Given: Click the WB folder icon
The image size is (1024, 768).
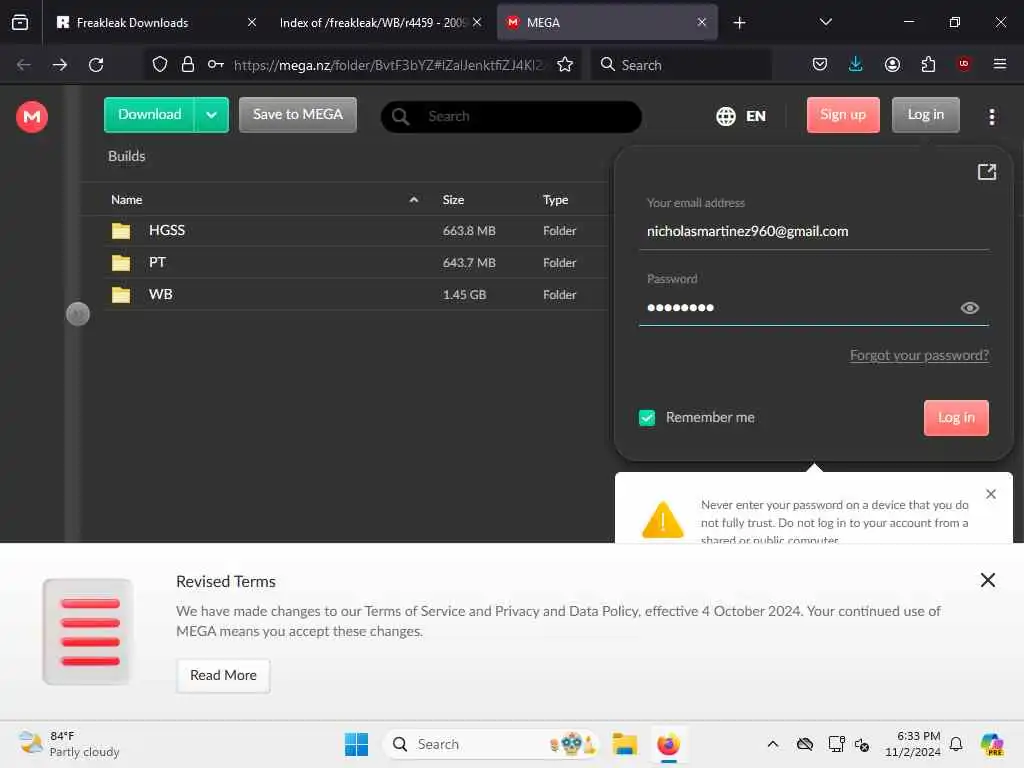Looking at the screenshot, I should tap(121, 295).
